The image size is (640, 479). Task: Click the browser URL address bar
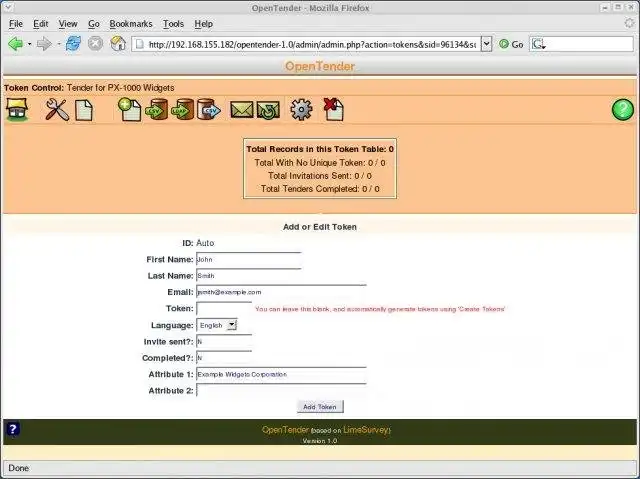(x=307, y=44)
